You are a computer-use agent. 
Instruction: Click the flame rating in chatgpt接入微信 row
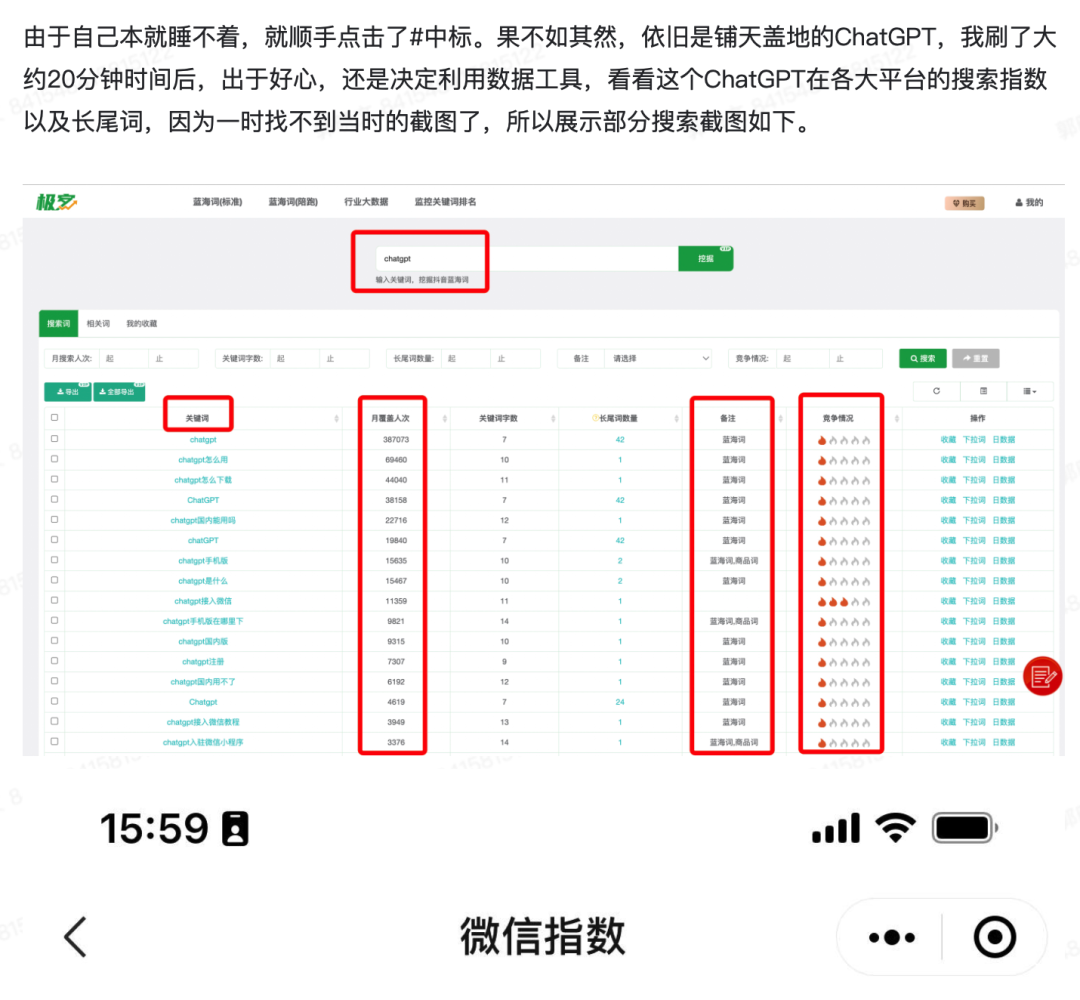tap(844, 601)
